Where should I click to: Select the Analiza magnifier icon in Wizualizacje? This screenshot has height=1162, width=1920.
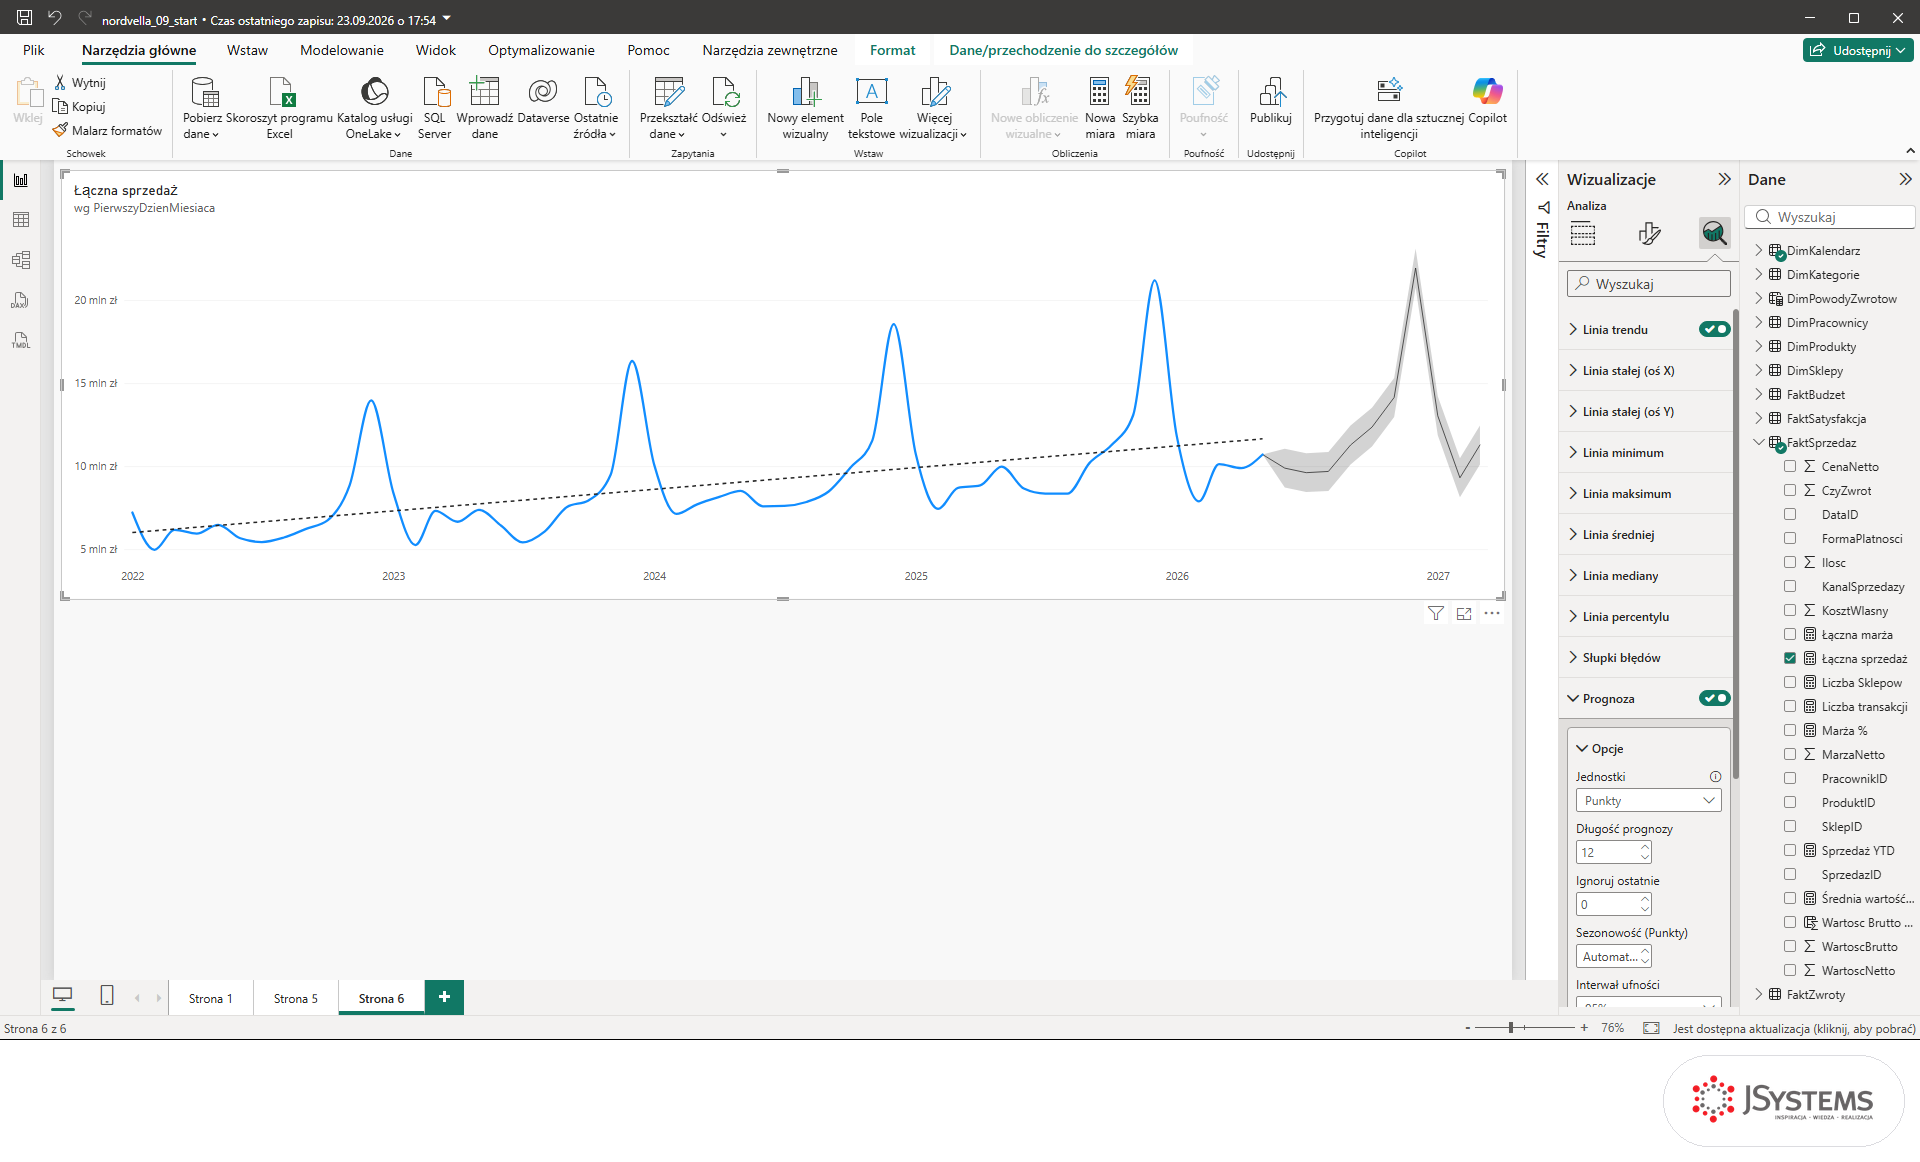click(x=1714, y=233)
